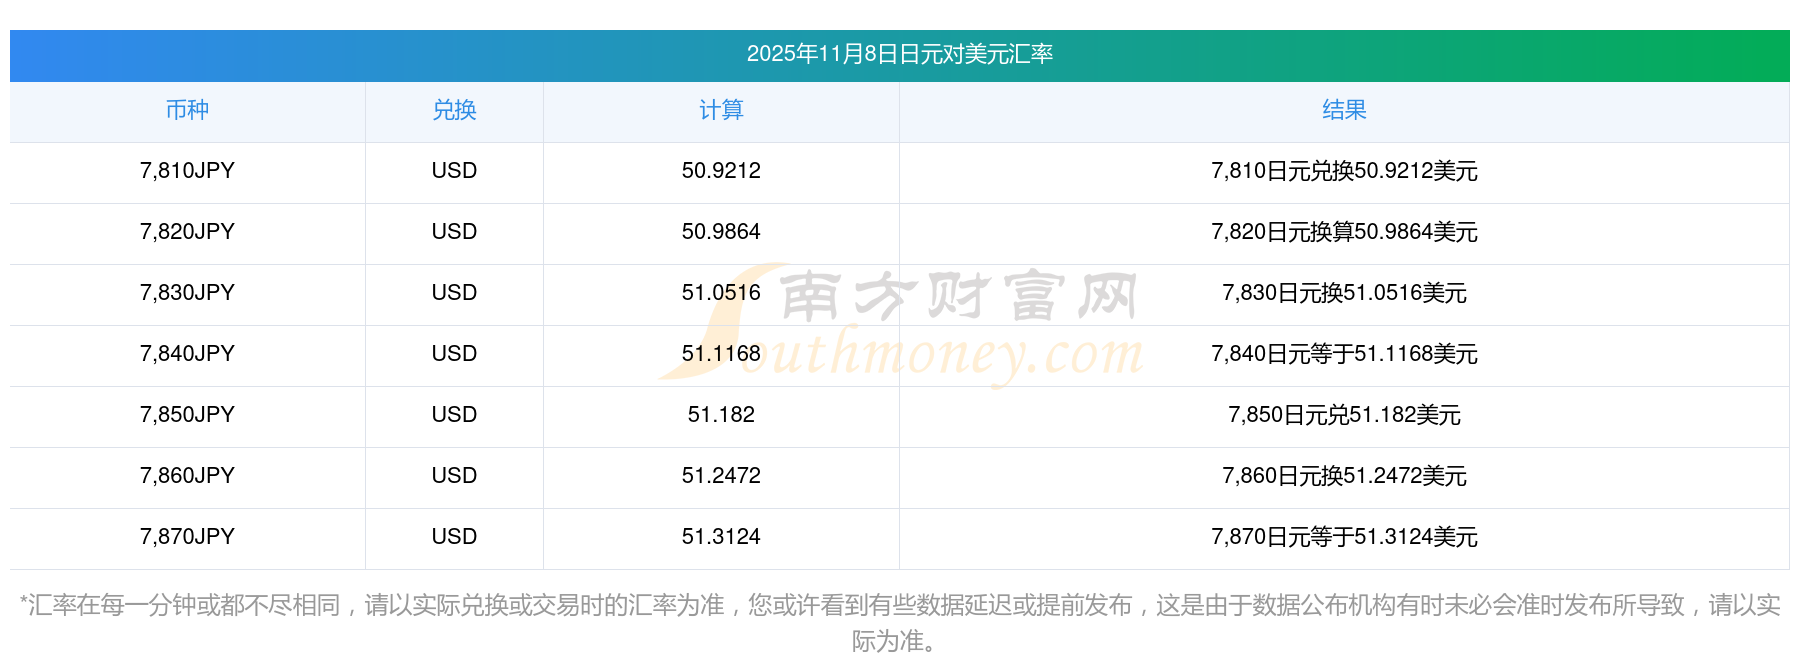Select the 7,830JPY cell
Image resolution: width=1800 pixels, height=672 pixels.
[x=187, y=293]
